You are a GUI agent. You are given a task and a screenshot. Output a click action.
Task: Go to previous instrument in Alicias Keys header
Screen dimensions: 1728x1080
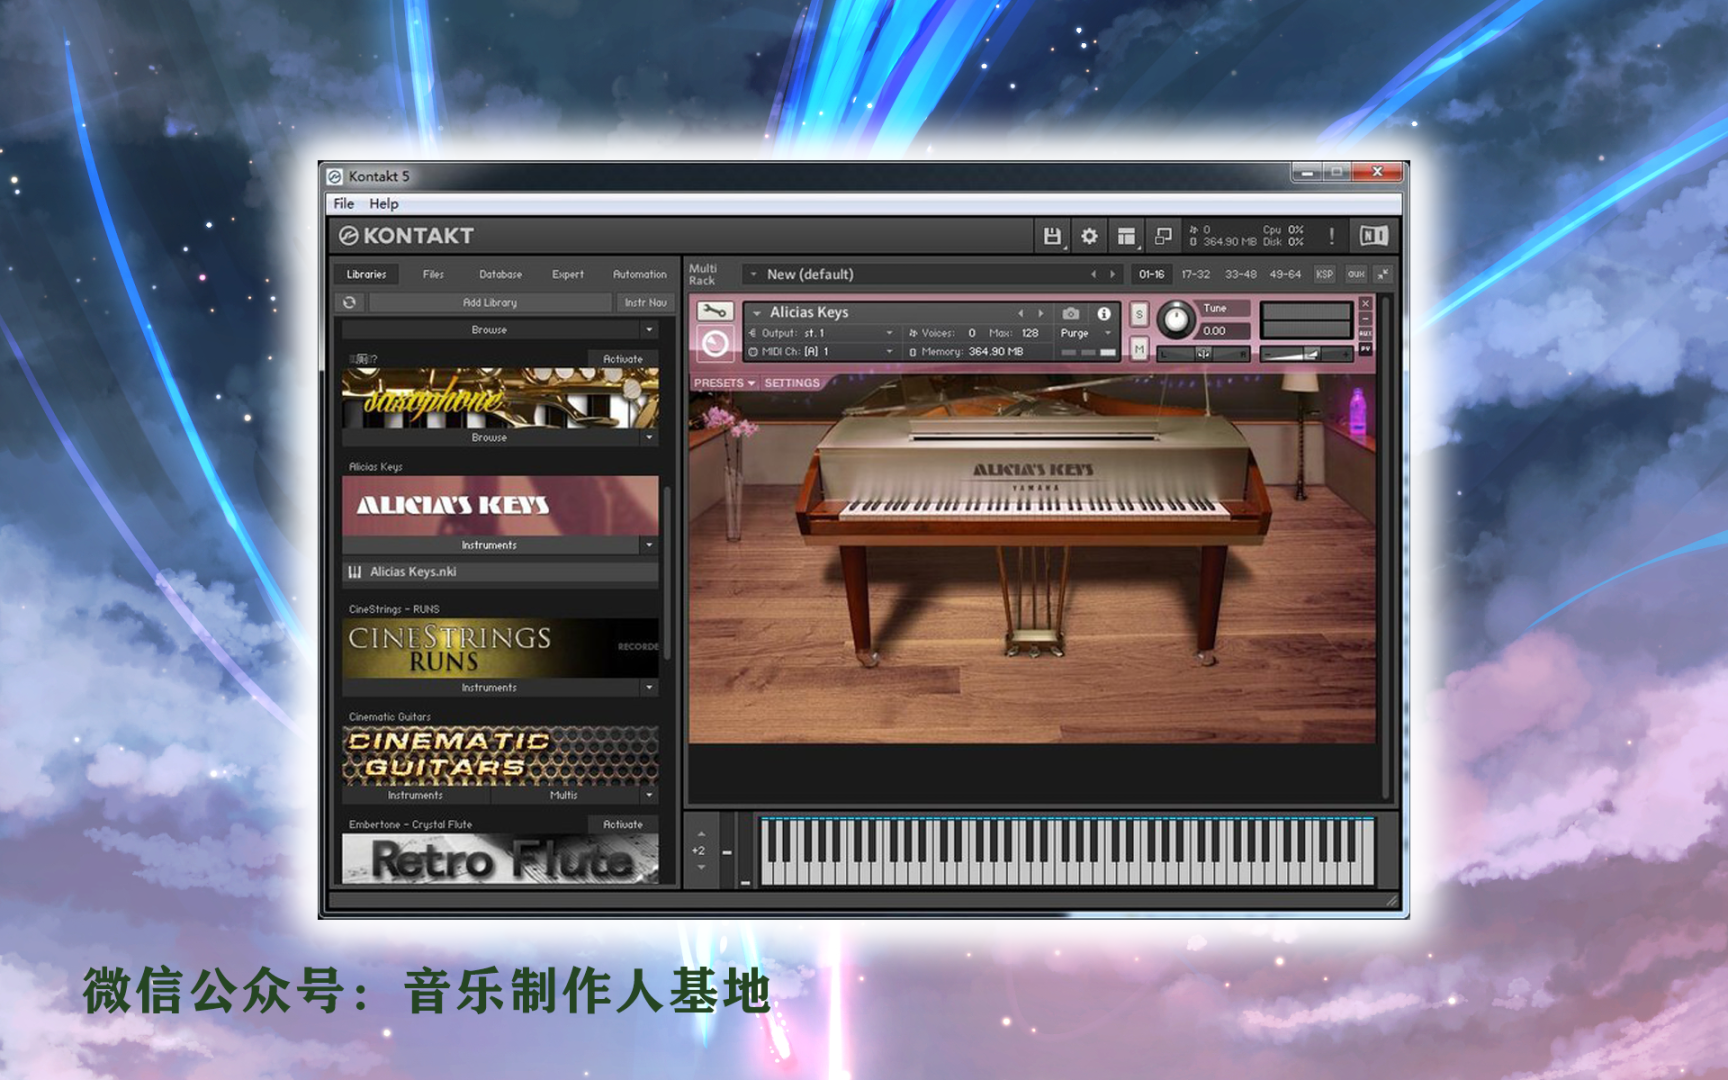coord(1020,313)
